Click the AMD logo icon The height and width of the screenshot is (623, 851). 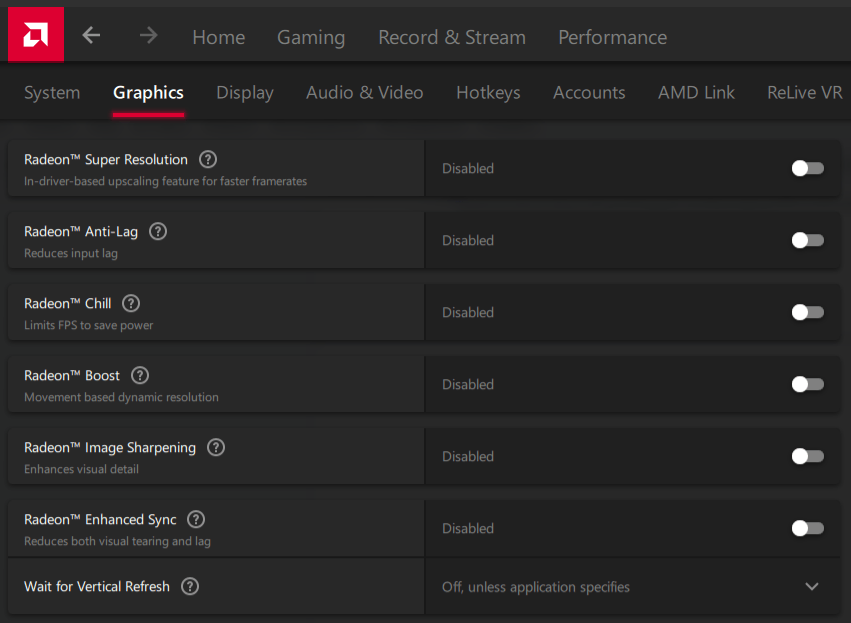coord(36,35)
